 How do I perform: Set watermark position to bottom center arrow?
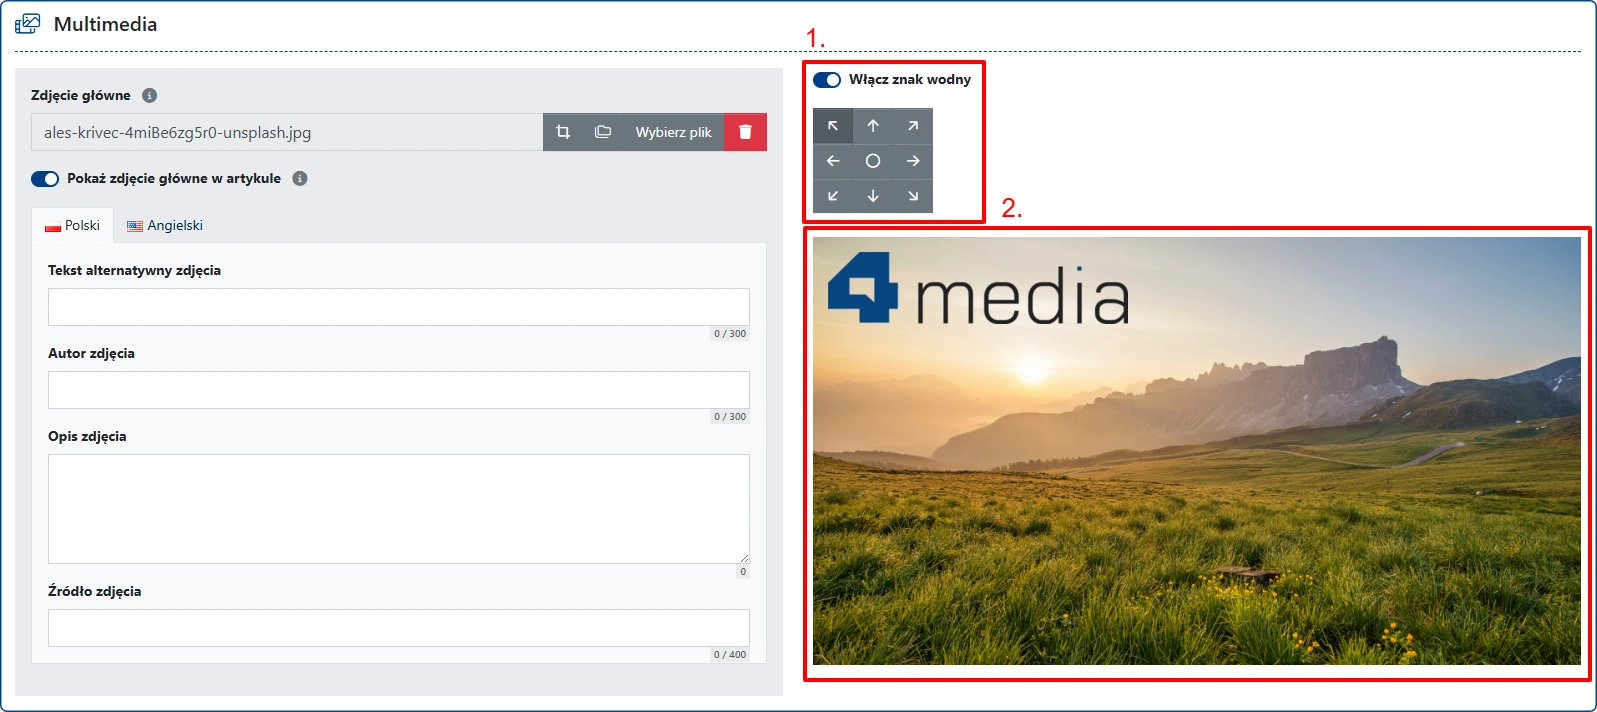tap(873, 196)
